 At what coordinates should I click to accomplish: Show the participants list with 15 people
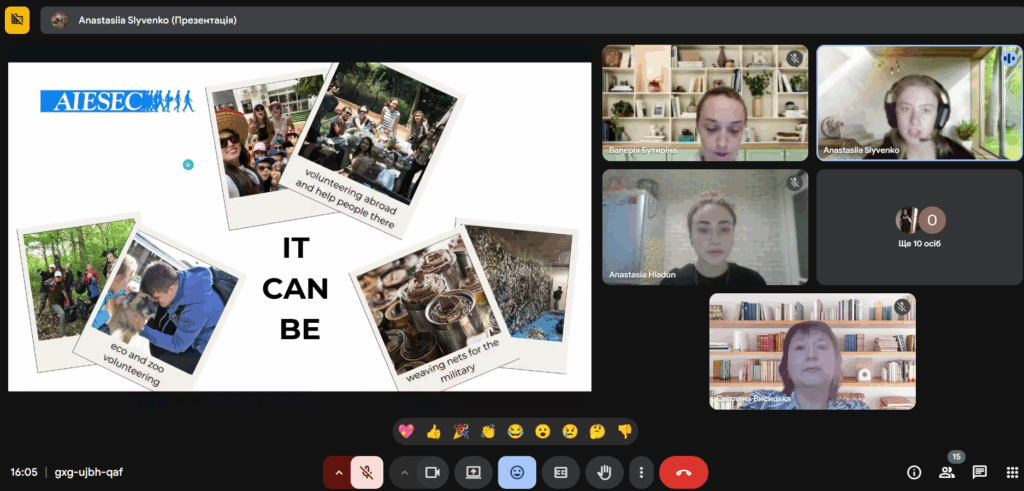947,472
